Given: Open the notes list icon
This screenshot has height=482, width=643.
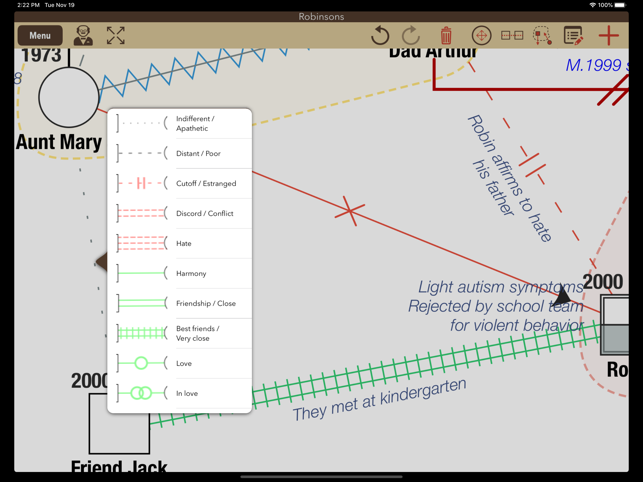Looking at the screenshot, I should pyautogui.click(x=573, y=36).
